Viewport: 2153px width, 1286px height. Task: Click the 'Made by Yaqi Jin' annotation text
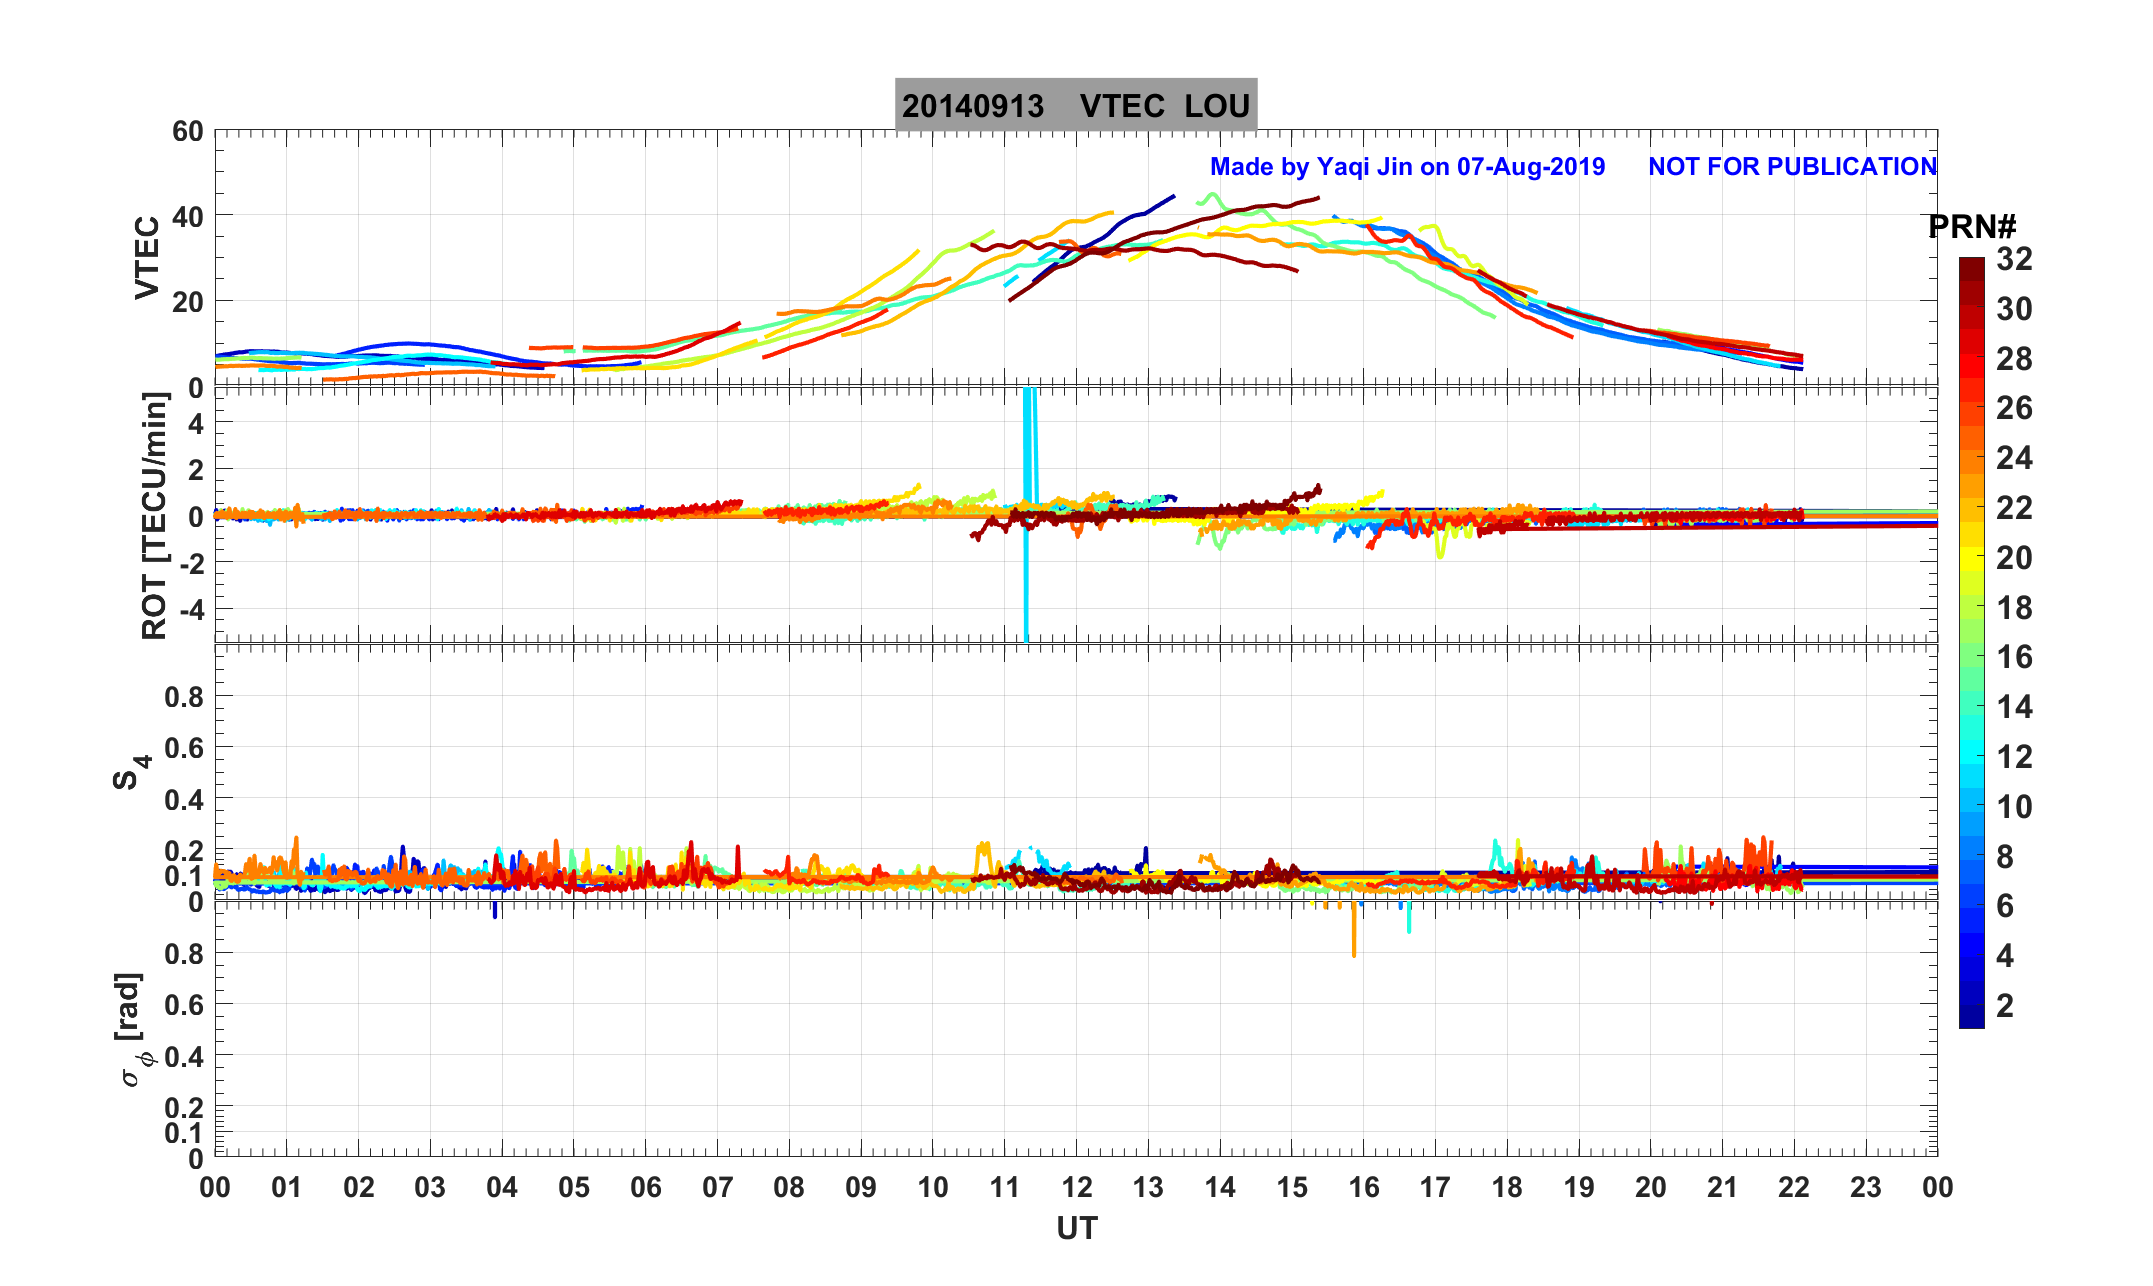(1406, 167)
